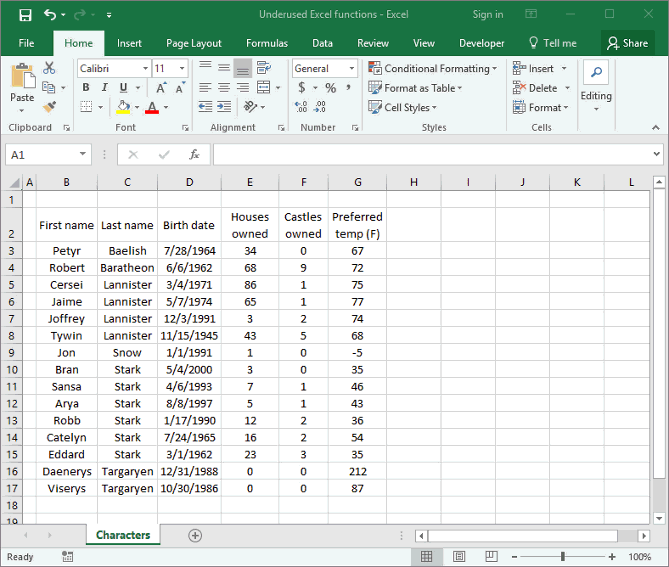Click the zoom slider handle
This screenshot has height=567, width=669.
coord(562,556)
